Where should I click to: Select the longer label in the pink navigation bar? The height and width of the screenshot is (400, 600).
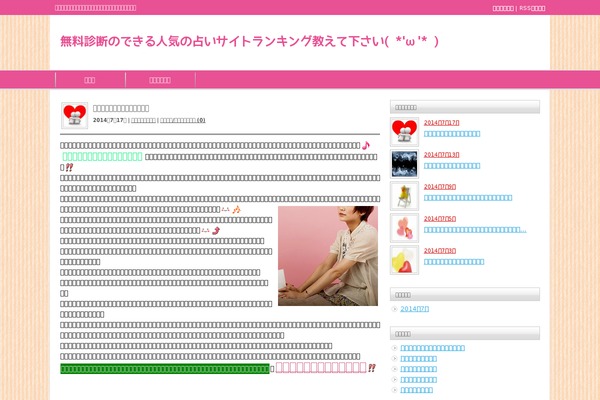[160, 80]
